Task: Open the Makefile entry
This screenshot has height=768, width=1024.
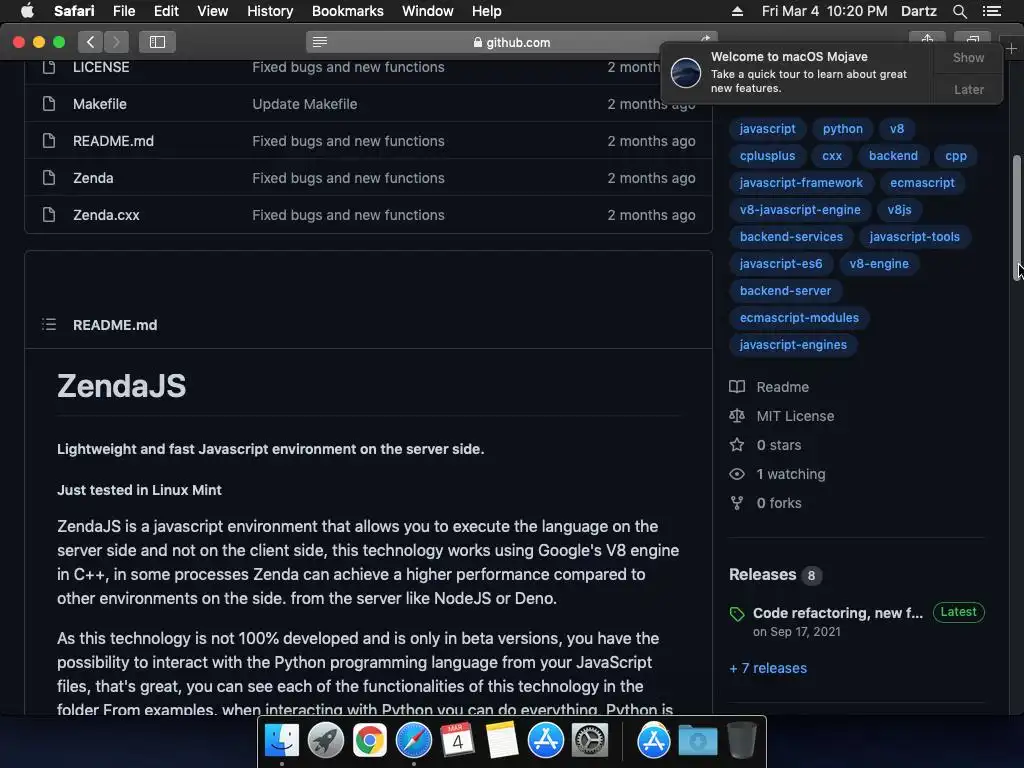Action: (x=100, y=104)
